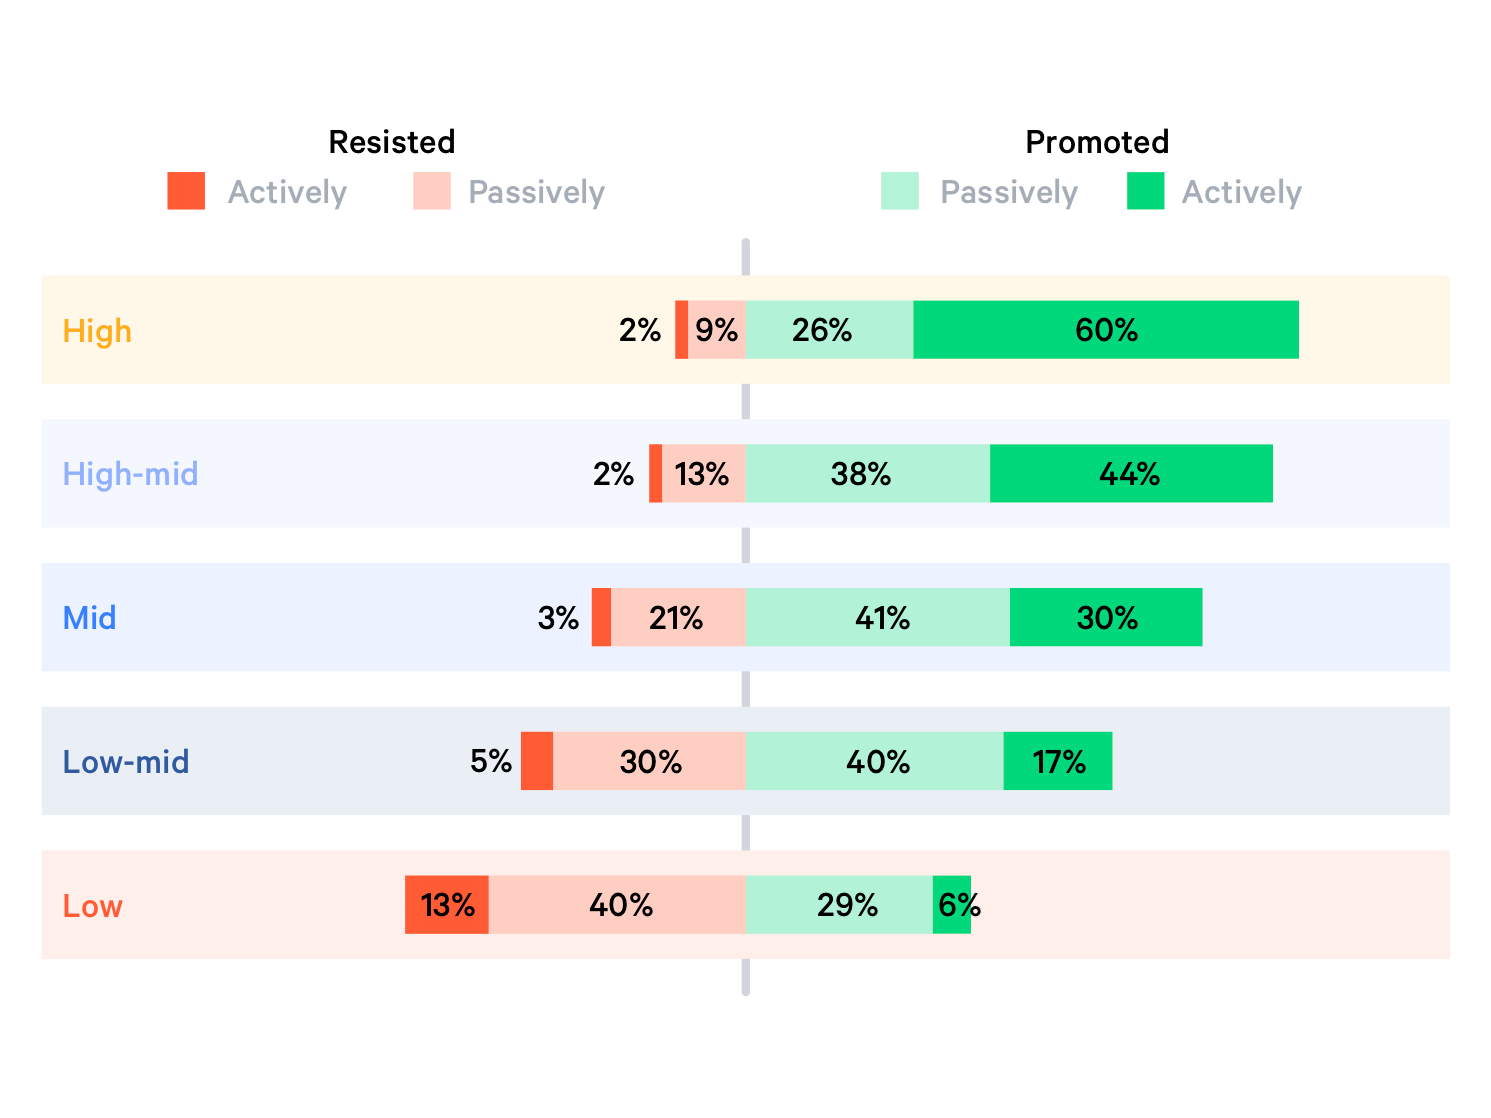This screenshot has width=1491, height=1118.
Task: Click the Resisted legend heading
Action: click(x=392, y=142)
